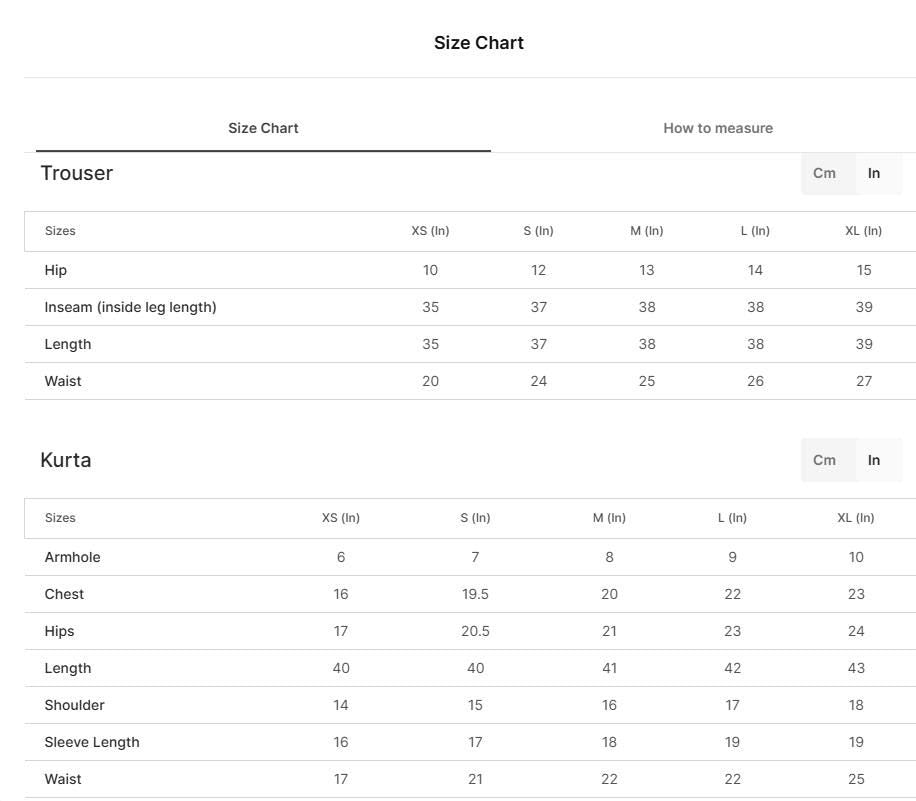Click Kurta Shoulder value 18 for XL

pos(856,705)
